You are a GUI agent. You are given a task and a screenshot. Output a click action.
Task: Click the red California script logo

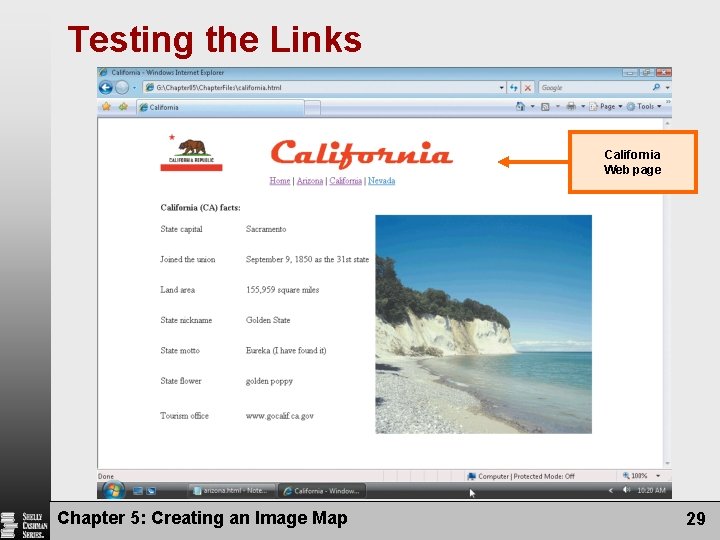tap(362, 154)
